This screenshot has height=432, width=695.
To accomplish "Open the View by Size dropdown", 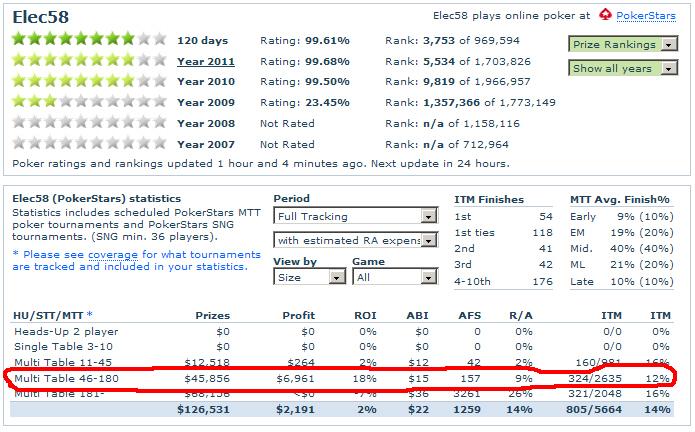I will 309,277.
